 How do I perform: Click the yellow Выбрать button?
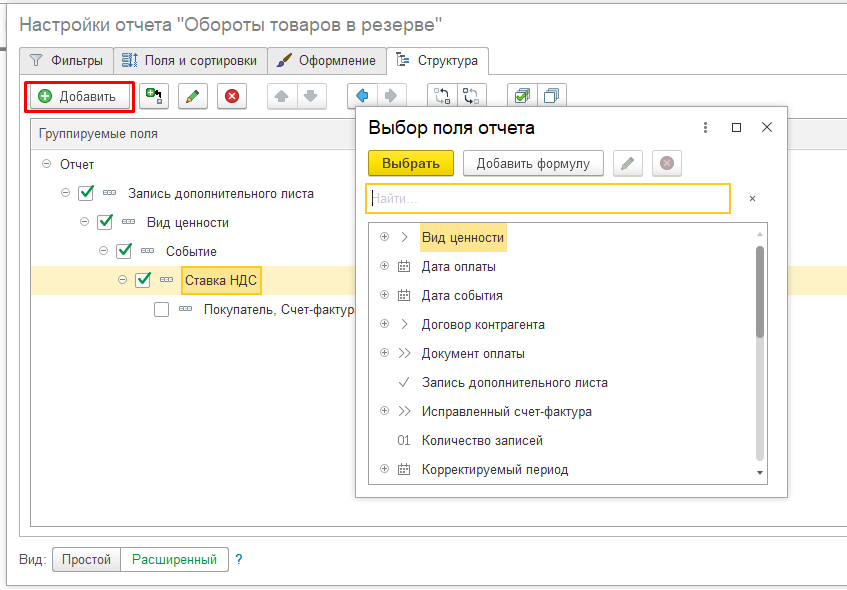(x=411, y=163)
